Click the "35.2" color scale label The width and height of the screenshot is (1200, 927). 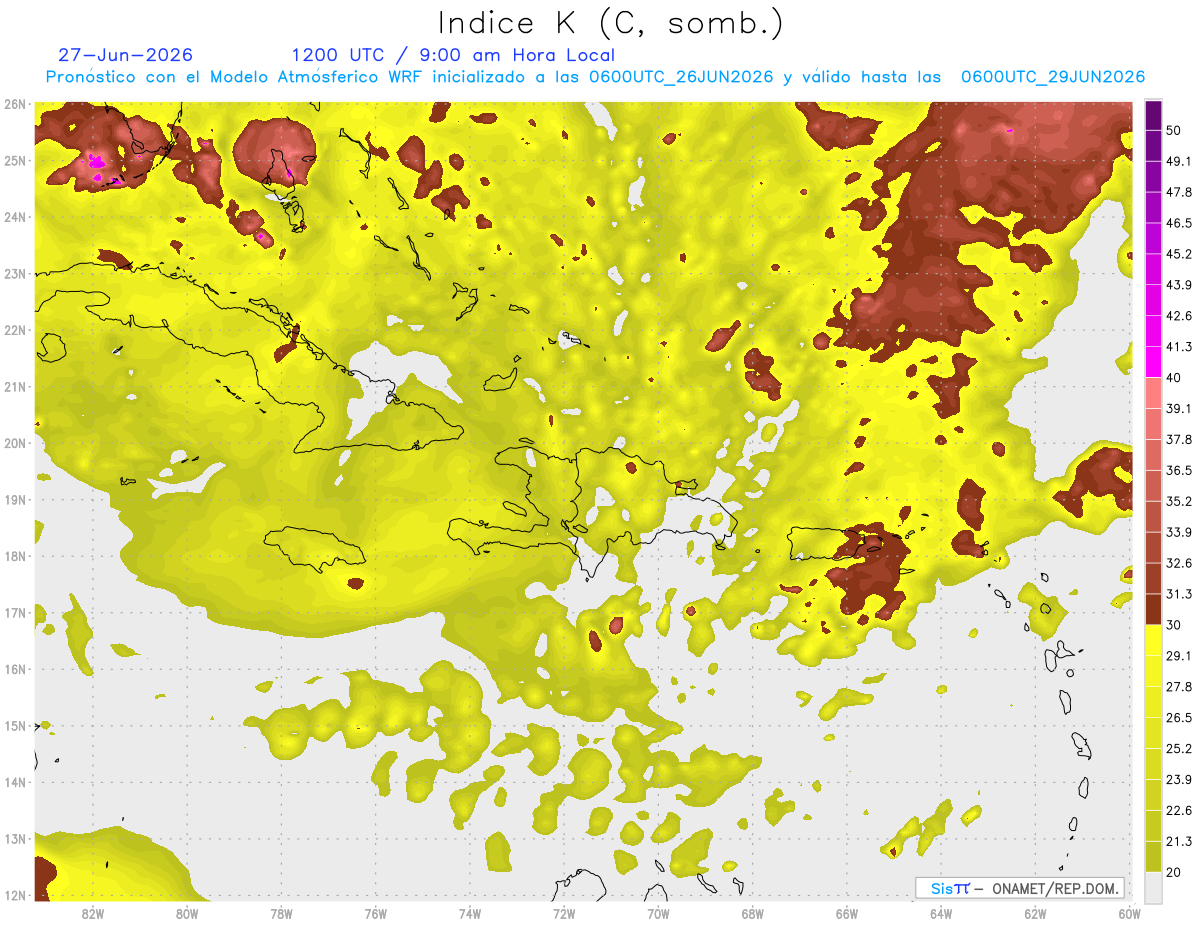point(1178,501)
